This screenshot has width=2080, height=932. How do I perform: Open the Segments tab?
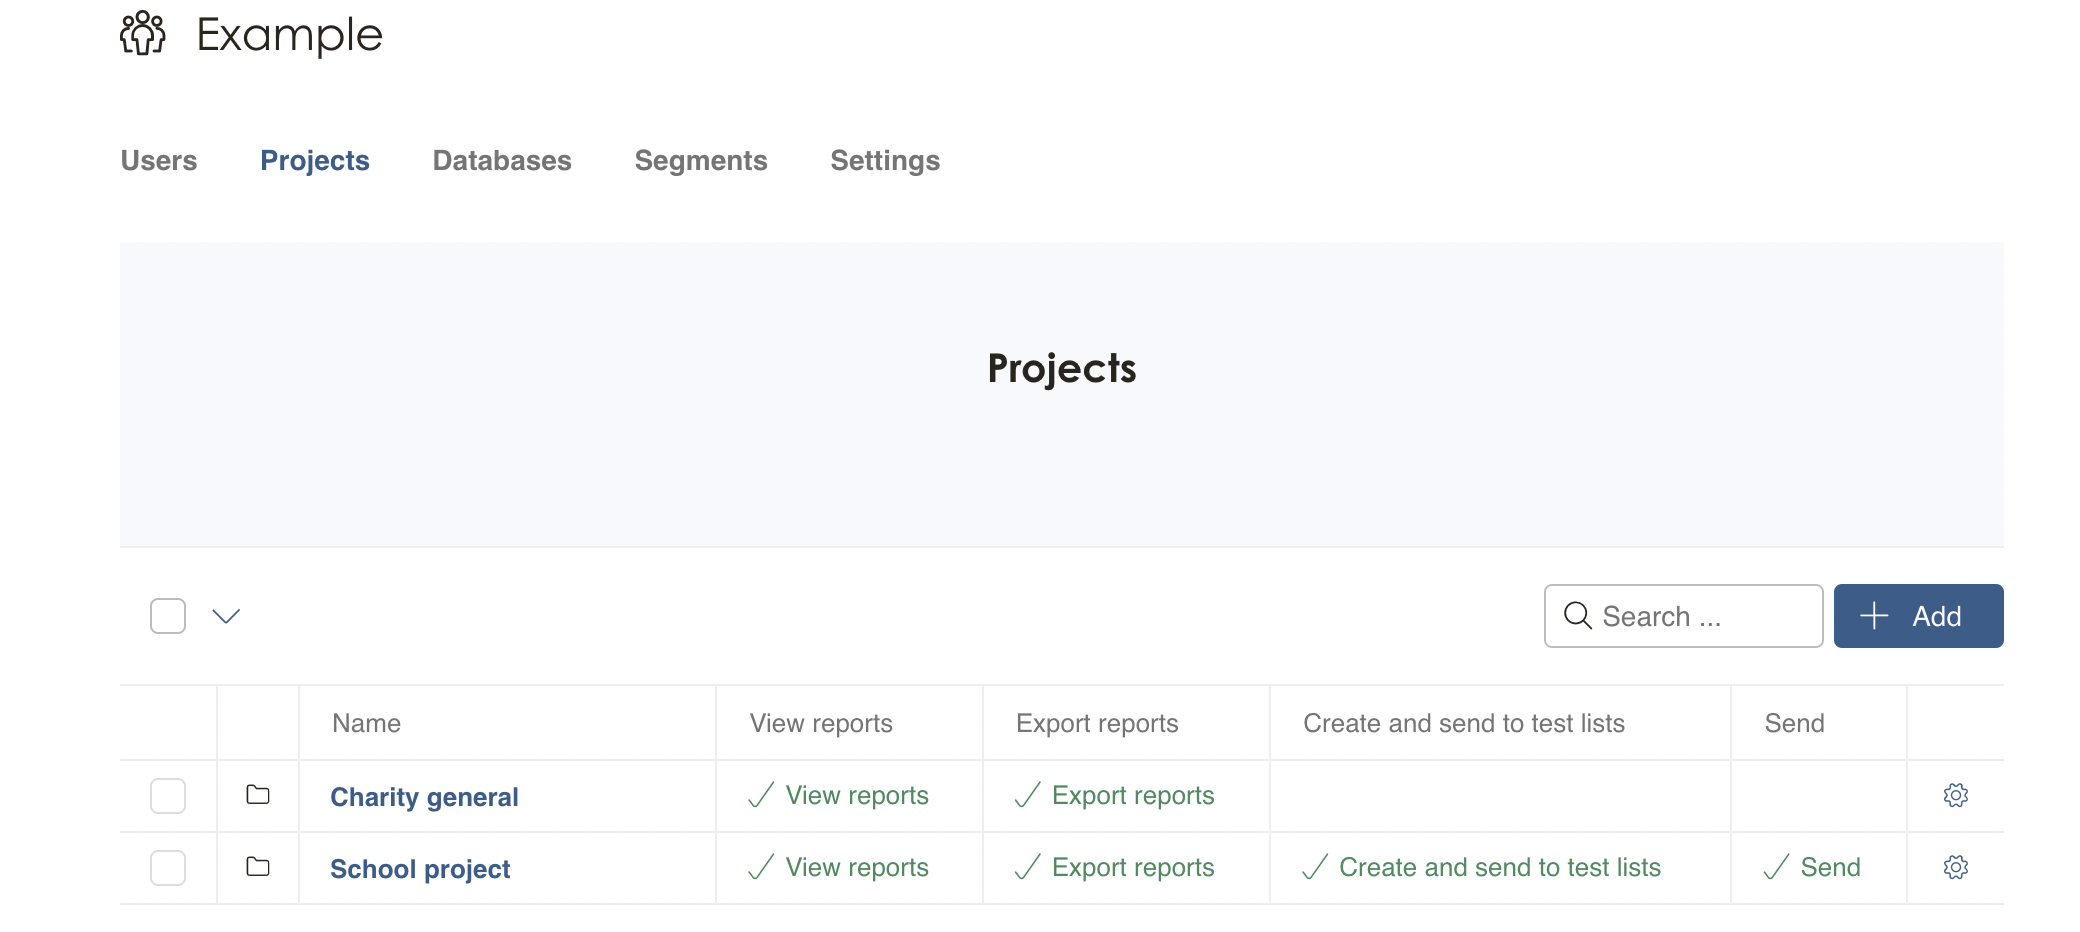pos(701,161)
